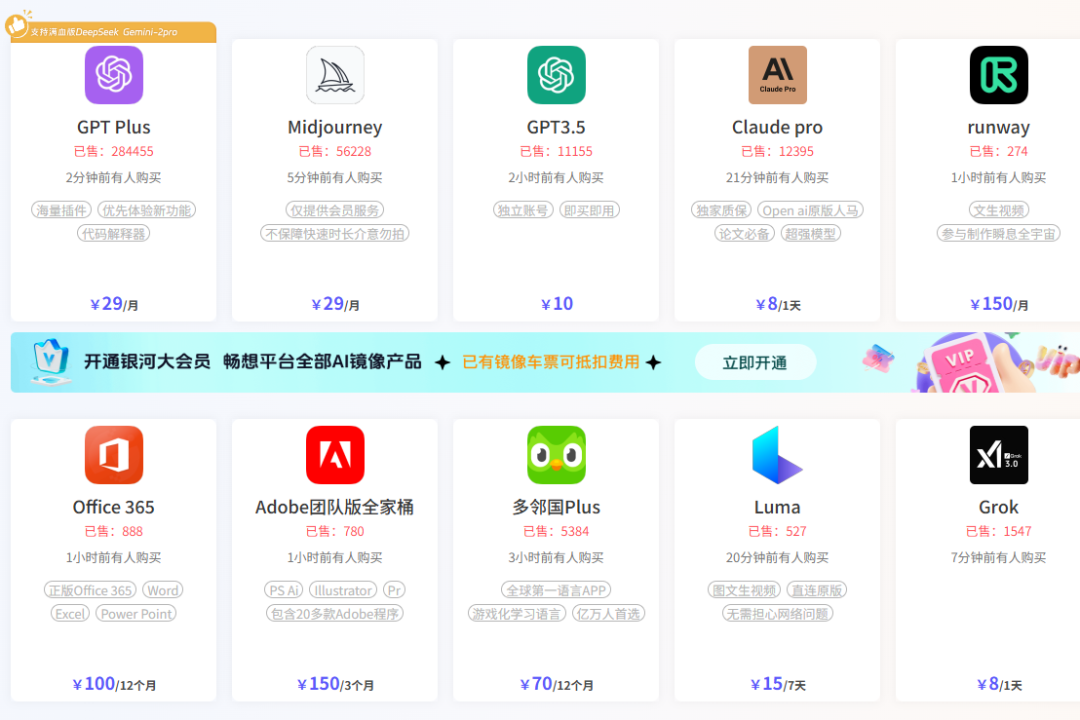Open the Luma product icon
Viewport: 1080px width, 720px height.
coord(777,455)
